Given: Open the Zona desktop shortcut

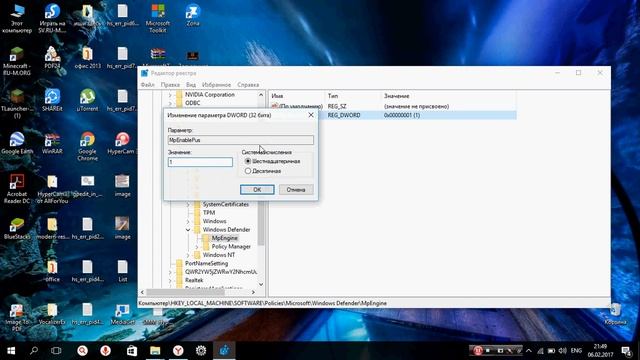Looking at the screenshot, I should 193,15.
